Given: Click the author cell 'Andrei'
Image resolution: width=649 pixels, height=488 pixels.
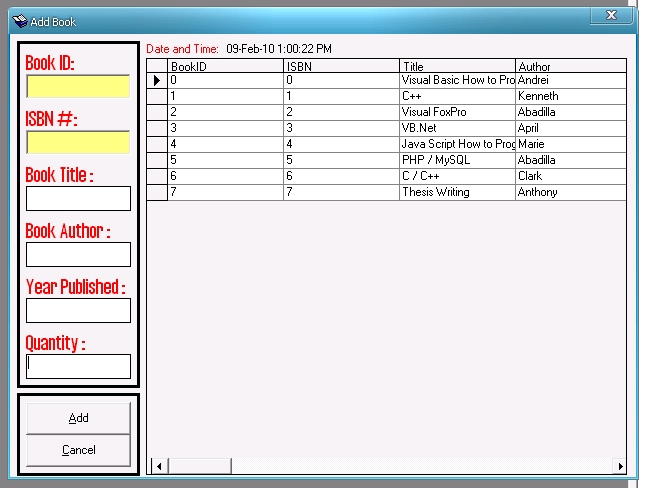Looking at the screenshot, I should pos(571,80).
